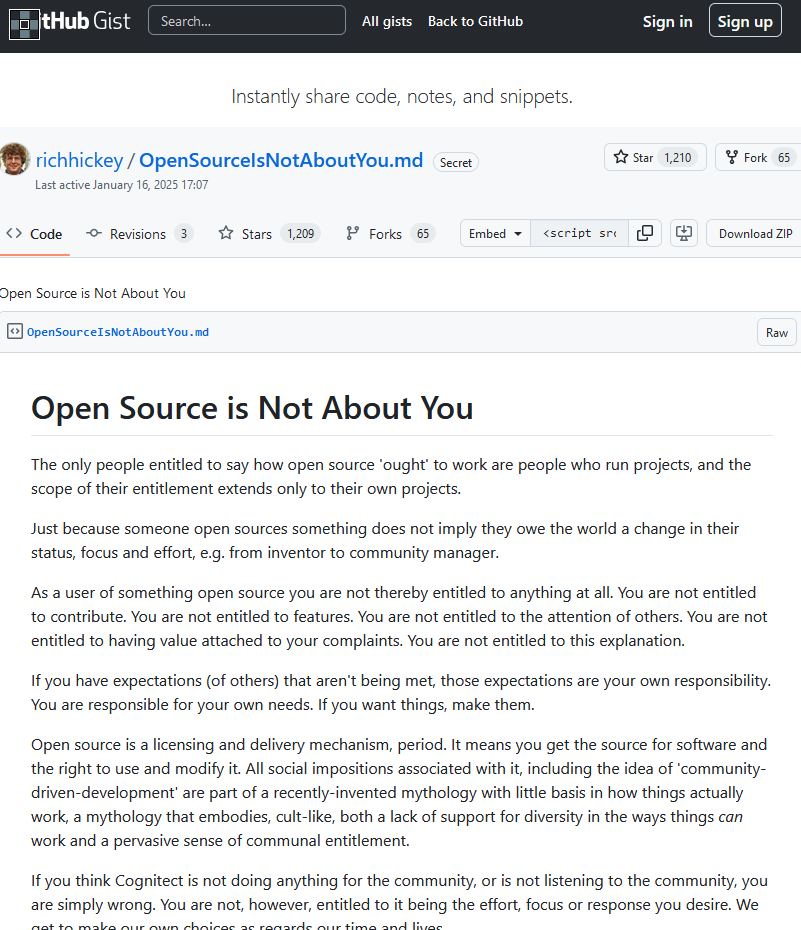Click the save gist to desktop icon
Image resolution: width=801 pixels, height=930 pixels.
click(684, 233)
